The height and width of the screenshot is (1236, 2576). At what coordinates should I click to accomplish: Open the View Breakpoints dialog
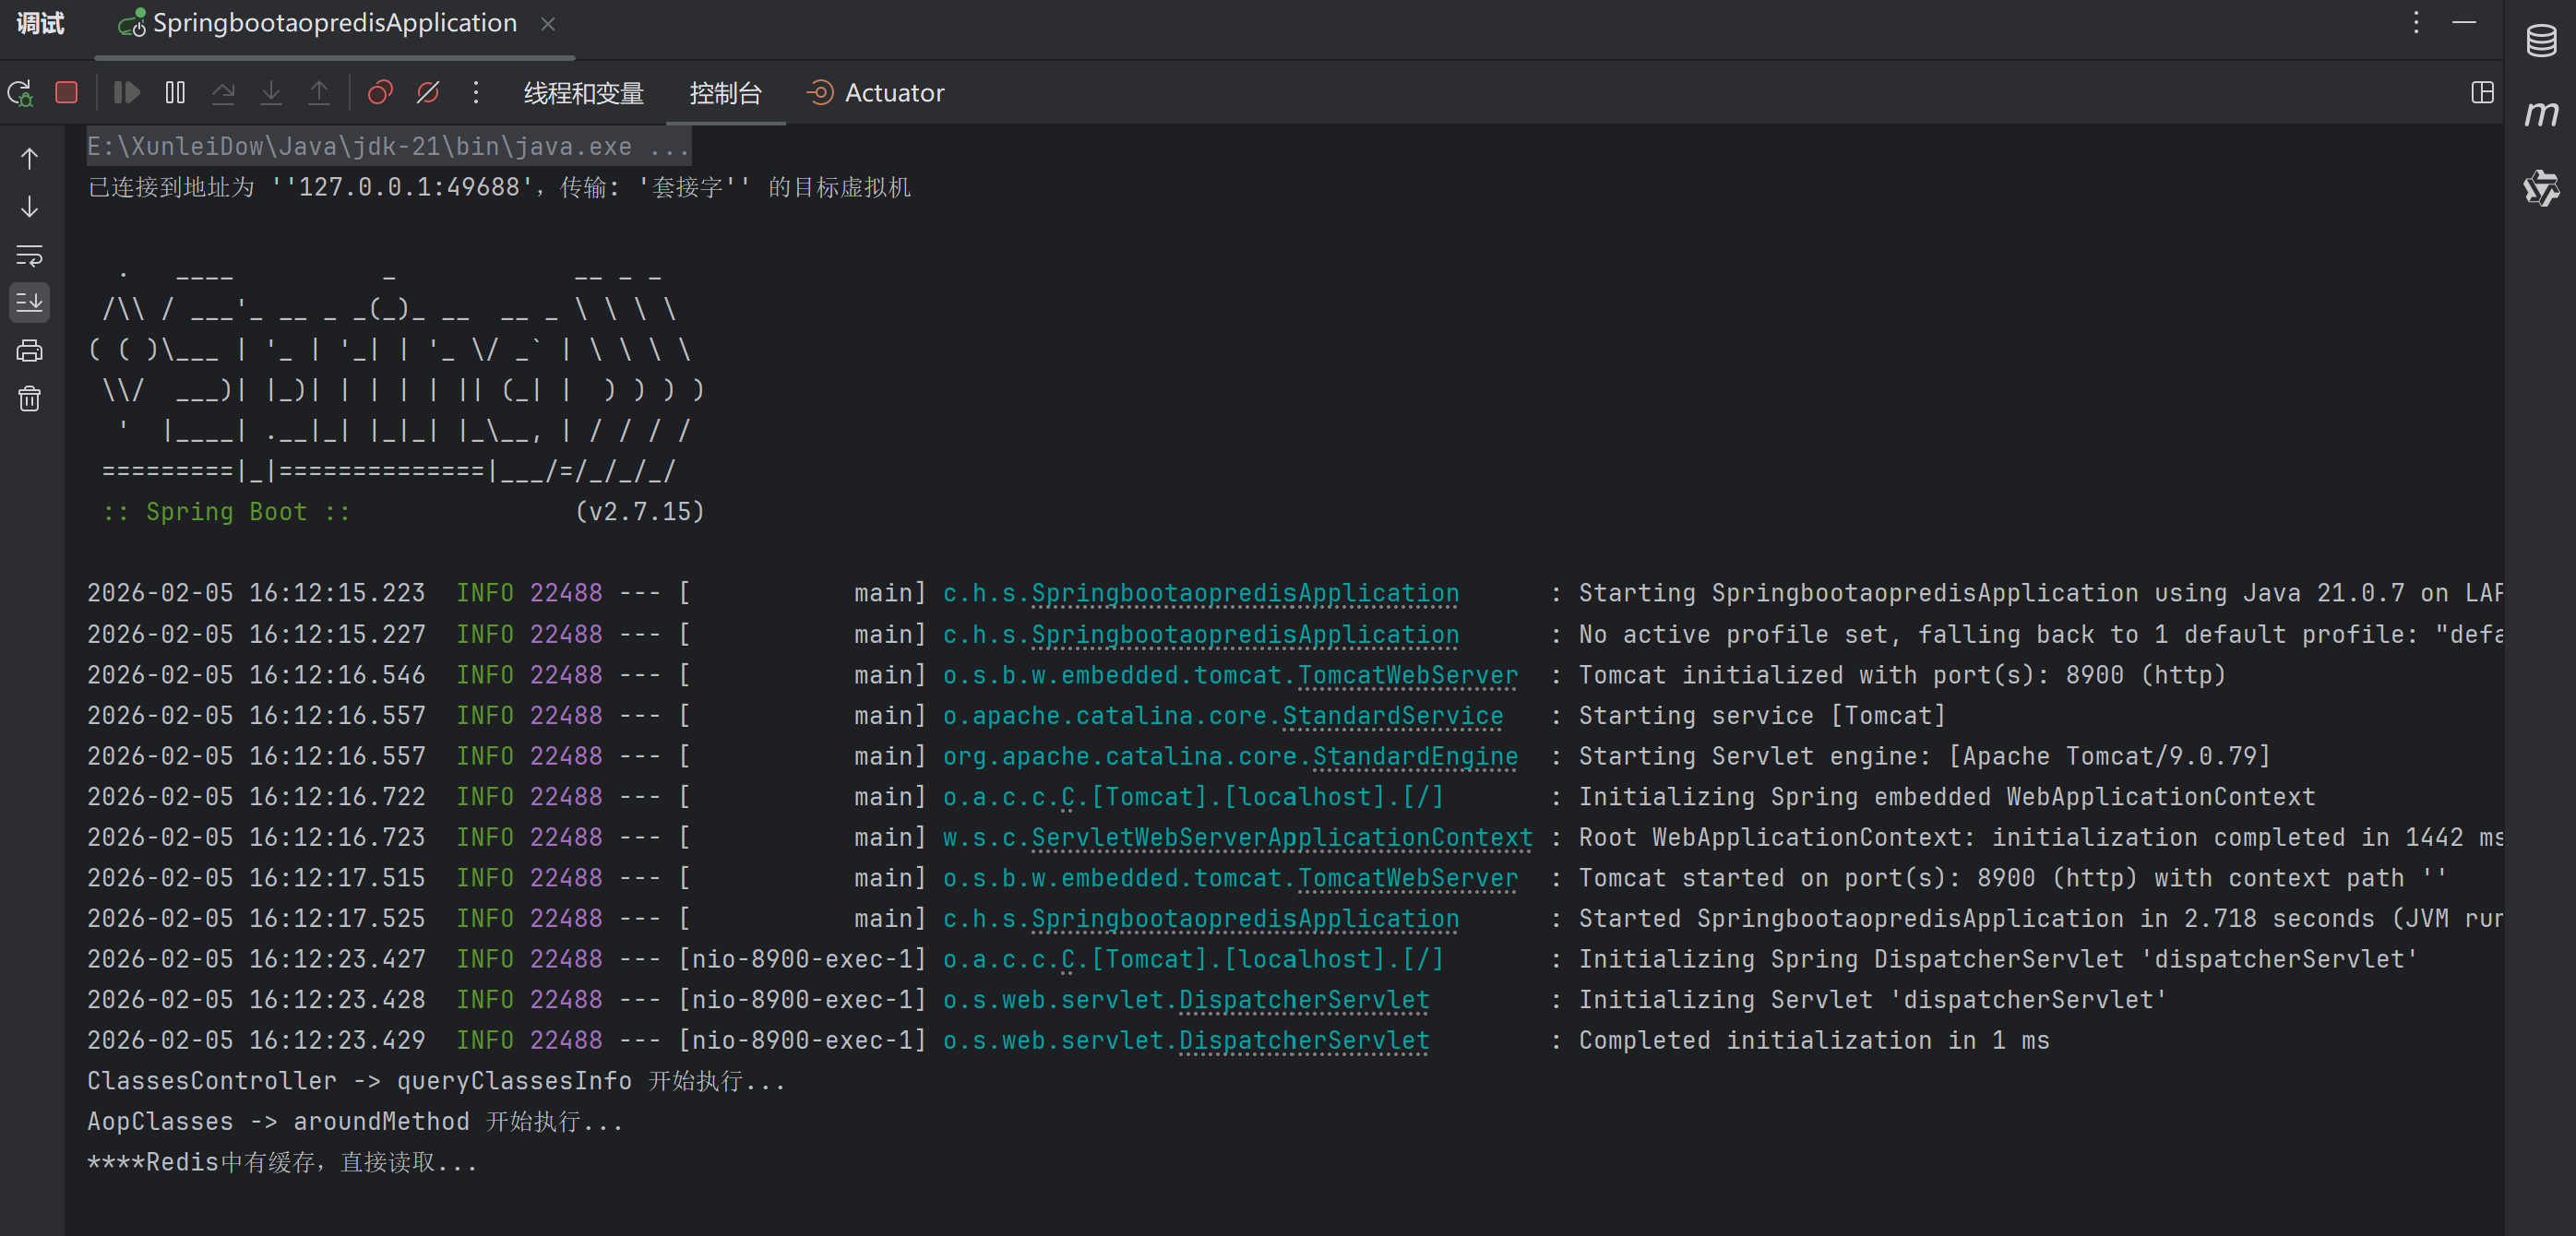(380, 93)
